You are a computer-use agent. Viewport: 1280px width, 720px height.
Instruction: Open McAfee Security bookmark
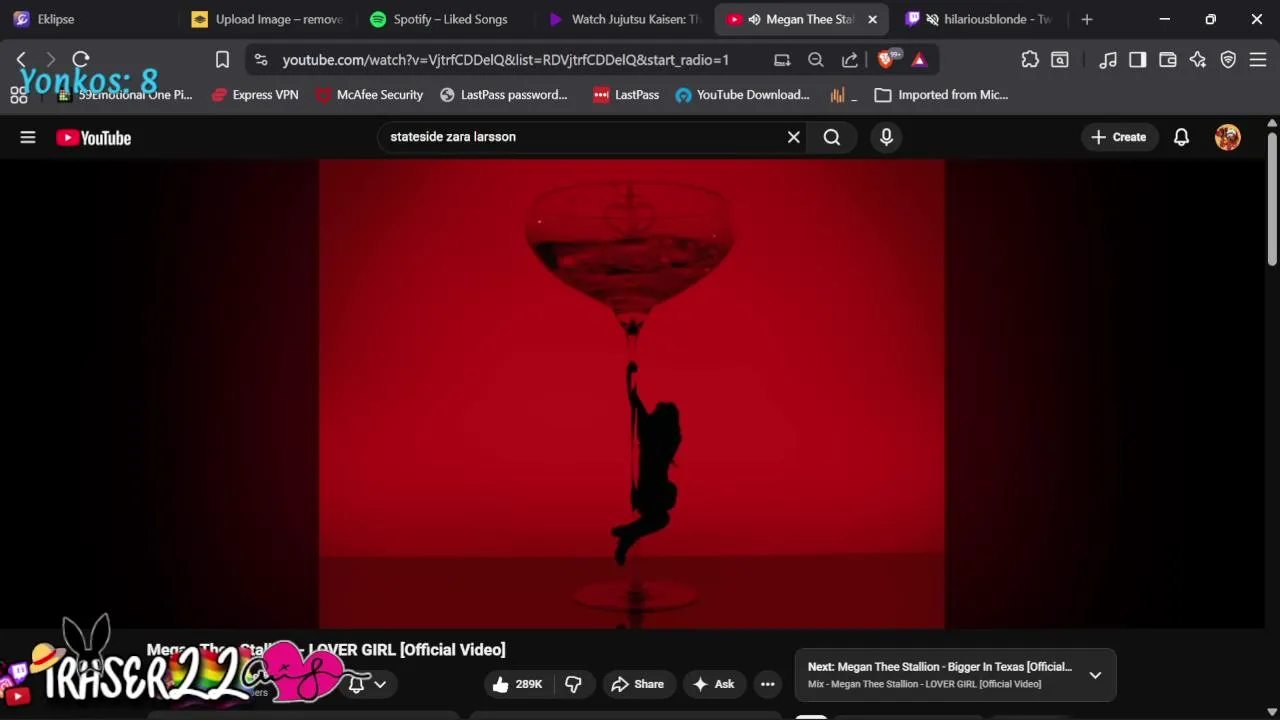pyautogui.click(x=369, y=95)
